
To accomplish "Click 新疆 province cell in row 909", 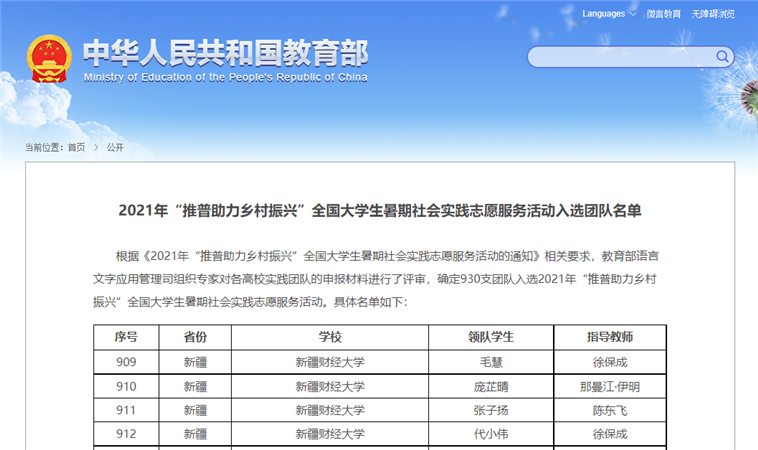I will [x=195, y=362].
